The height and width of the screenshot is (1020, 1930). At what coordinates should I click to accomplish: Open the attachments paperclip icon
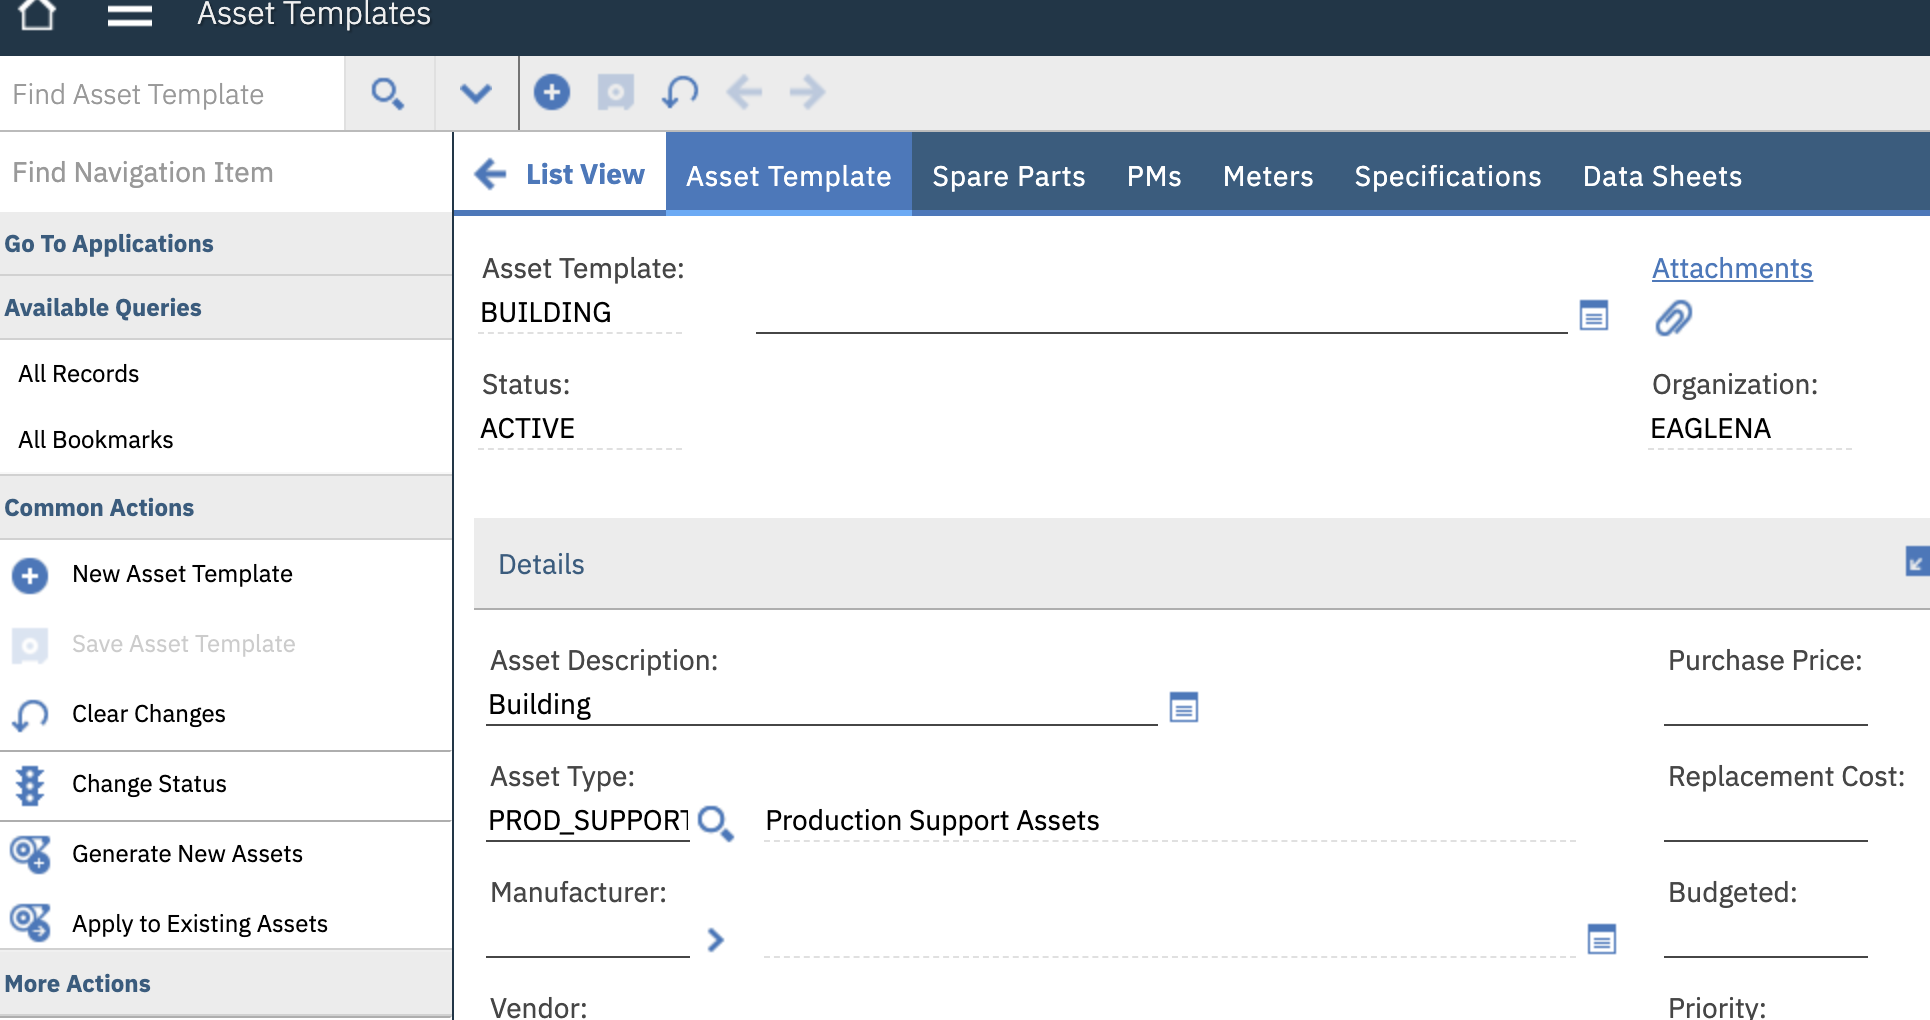click(x=1674, y=318)
